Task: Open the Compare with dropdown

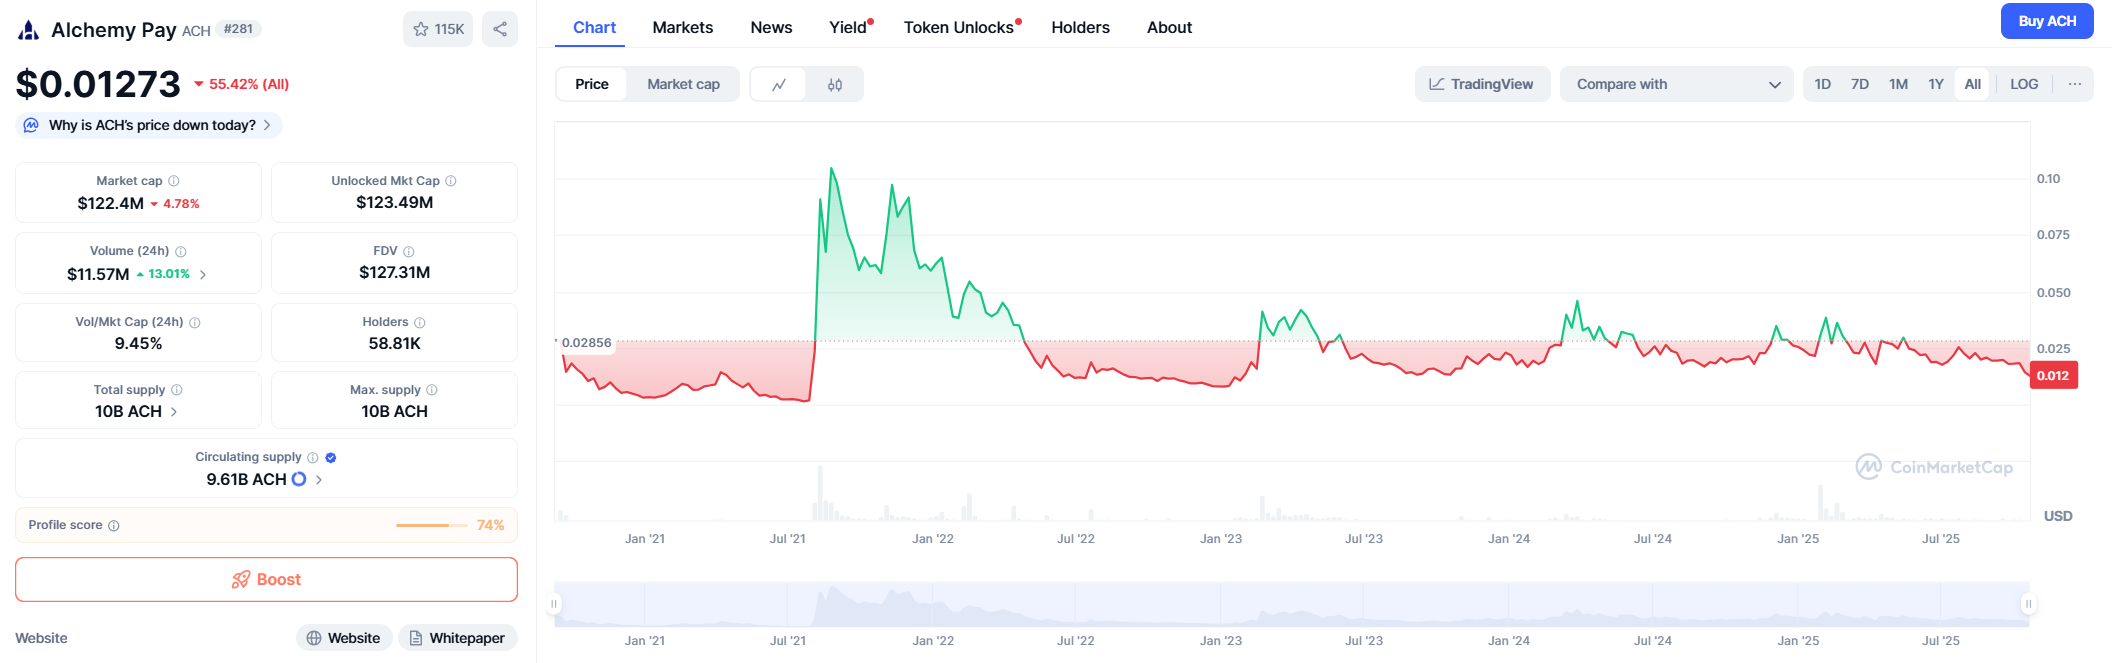Action: click(1677, 84)
